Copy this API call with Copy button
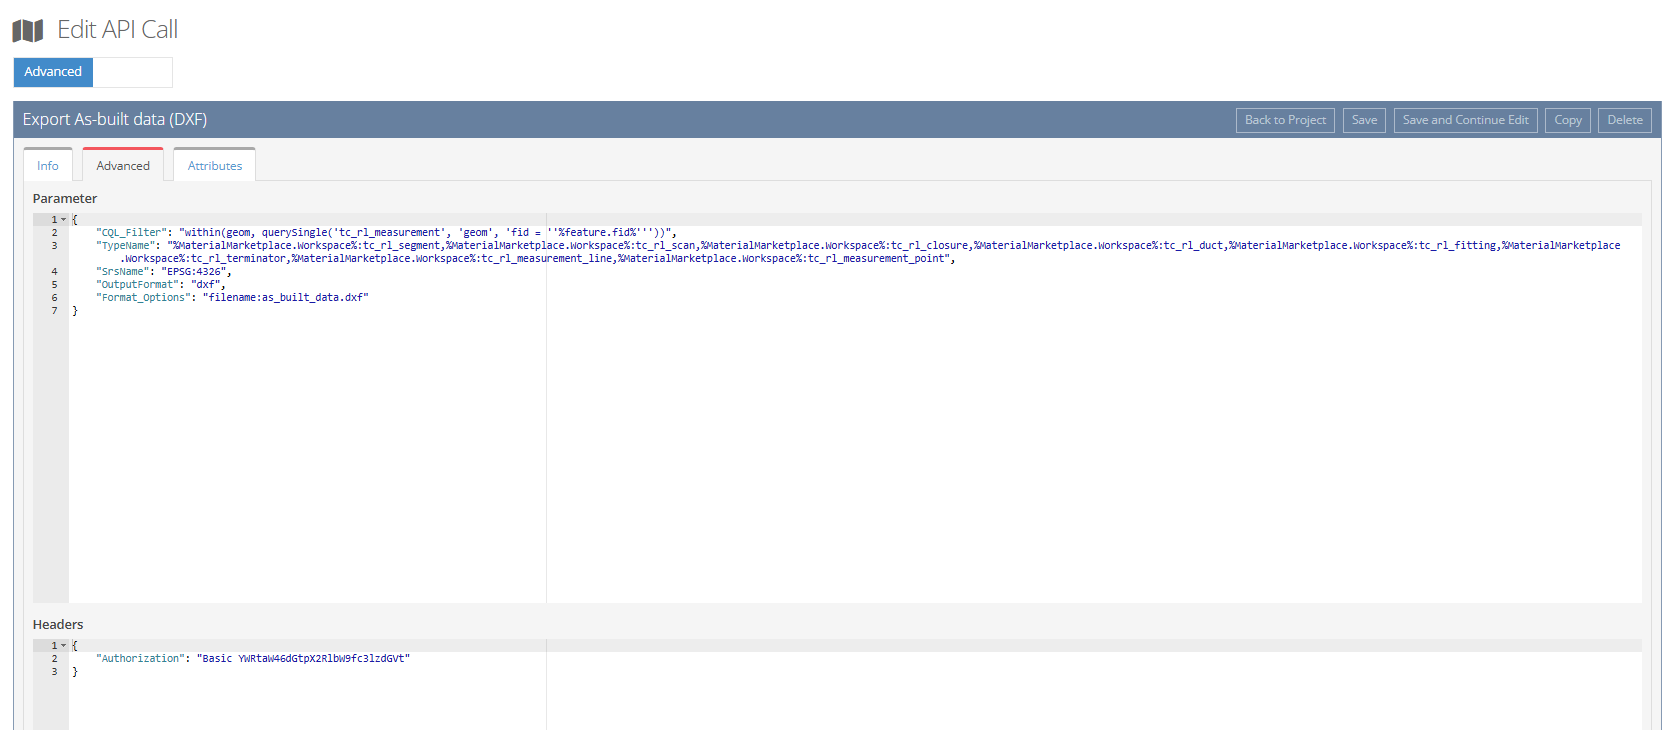Image resolution: width=1670 pixels, height=730 pixels. 1567,120
